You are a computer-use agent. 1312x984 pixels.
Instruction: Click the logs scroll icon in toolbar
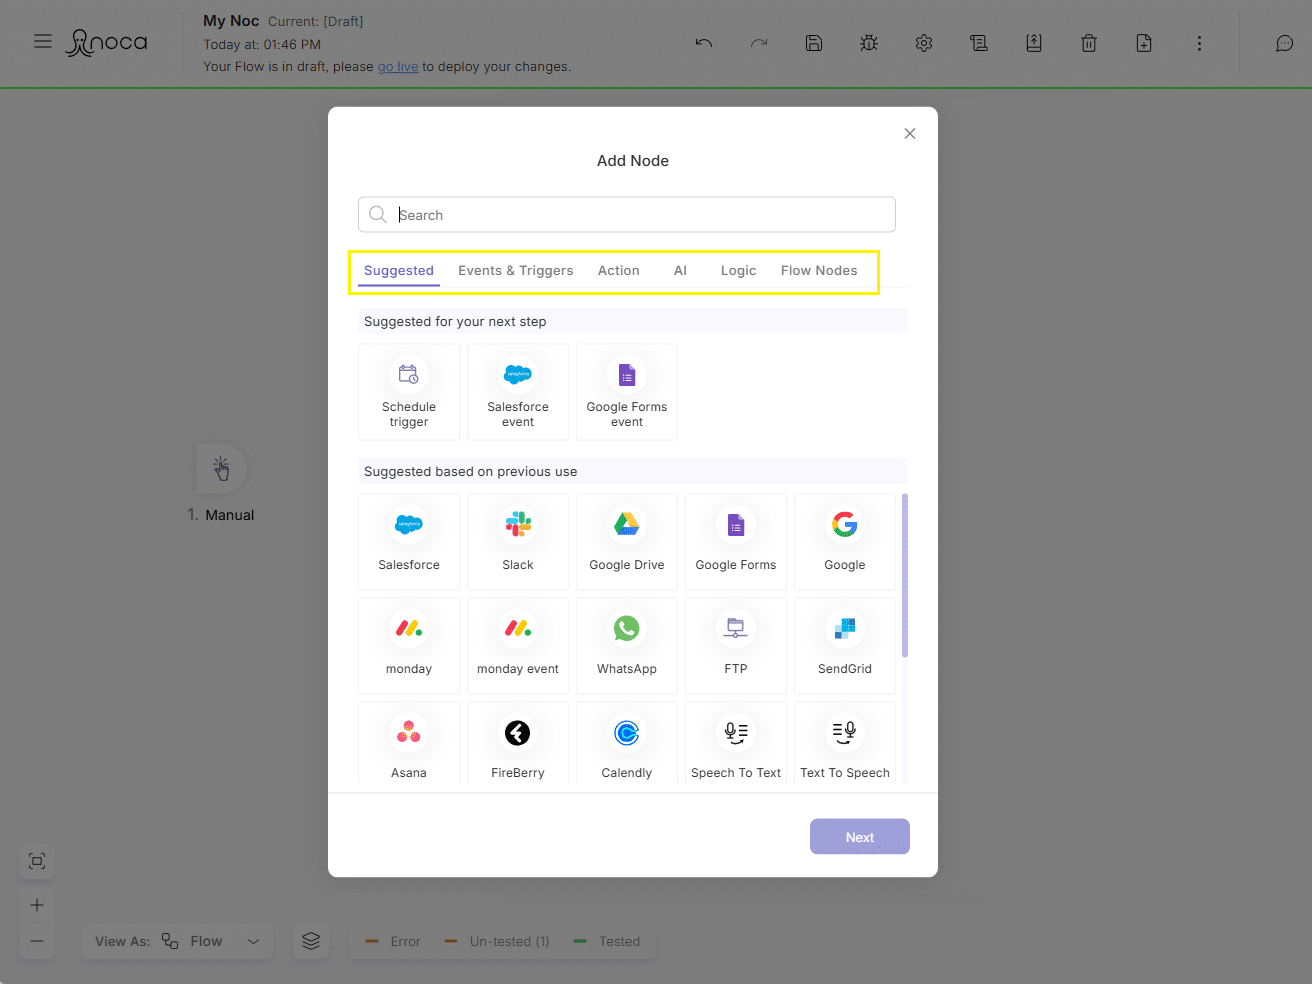pyautogui.click(x=979, y=43)
